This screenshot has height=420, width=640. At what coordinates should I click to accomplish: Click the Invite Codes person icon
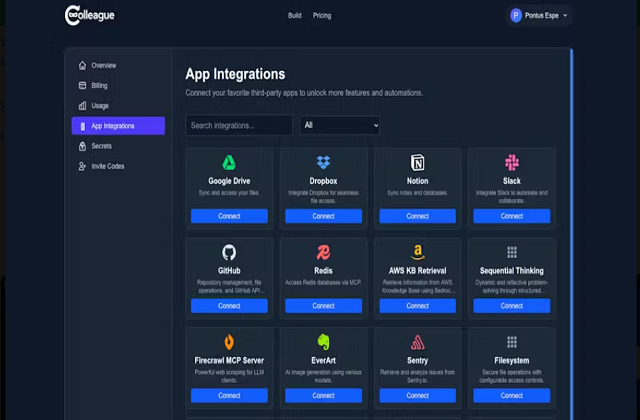pos(82,166)
